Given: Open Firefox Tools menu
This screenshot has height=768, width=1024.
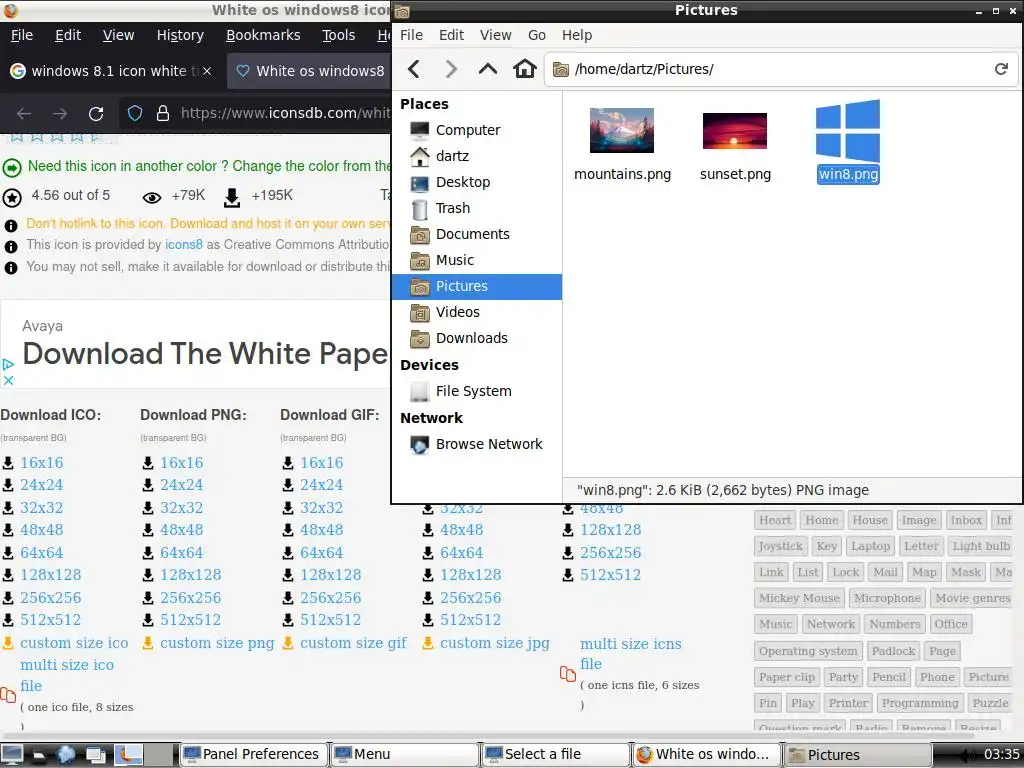Looking at the screenshot, I should tap(338, 35).
